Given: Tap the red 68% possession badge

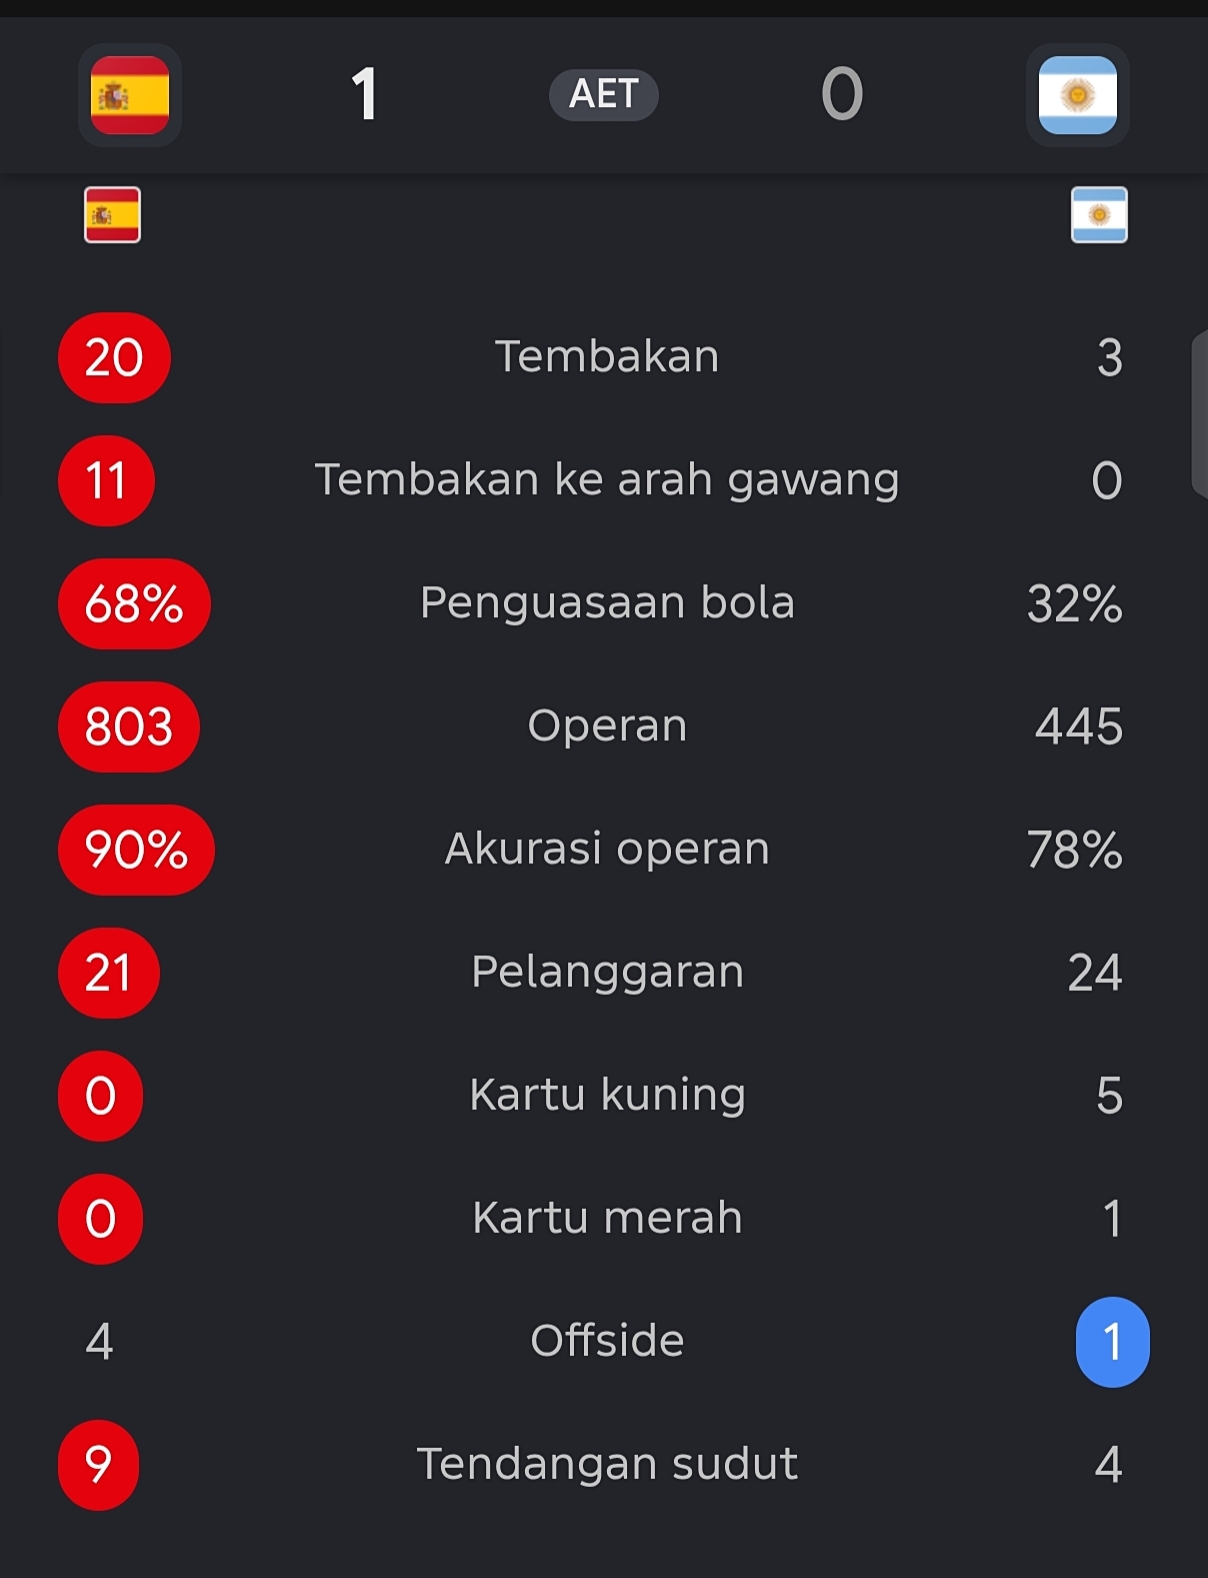Looking at the screenshot, I should [x=134, y=604].
